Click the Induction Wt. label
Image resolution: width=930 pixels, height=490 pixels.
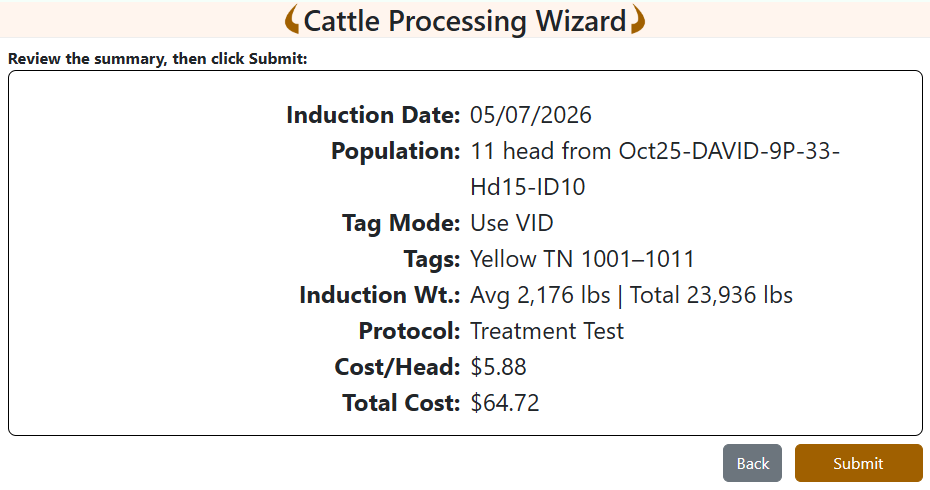[380, 295]
